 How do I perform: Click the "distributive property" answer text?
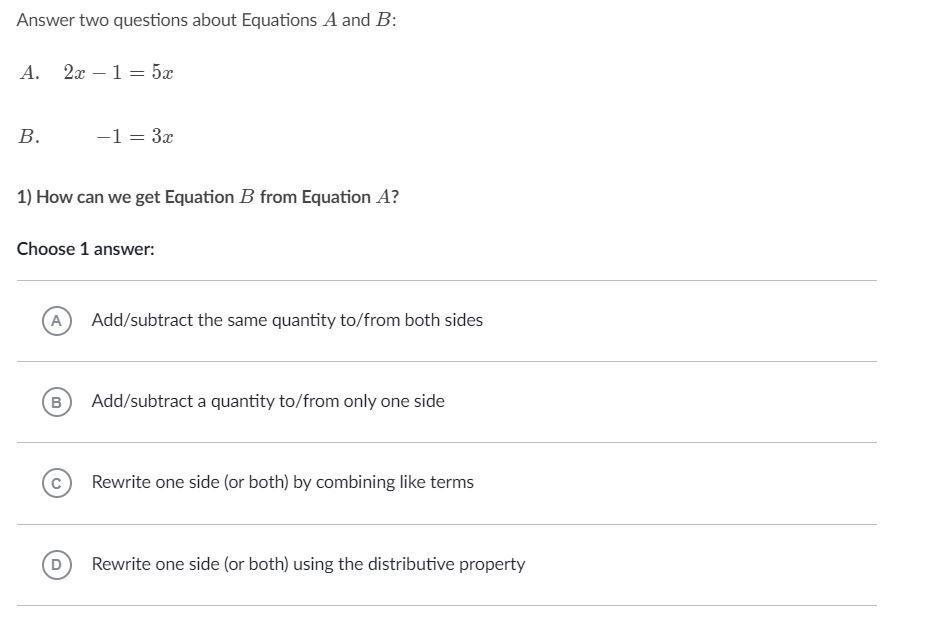click(x=308, y=565)
